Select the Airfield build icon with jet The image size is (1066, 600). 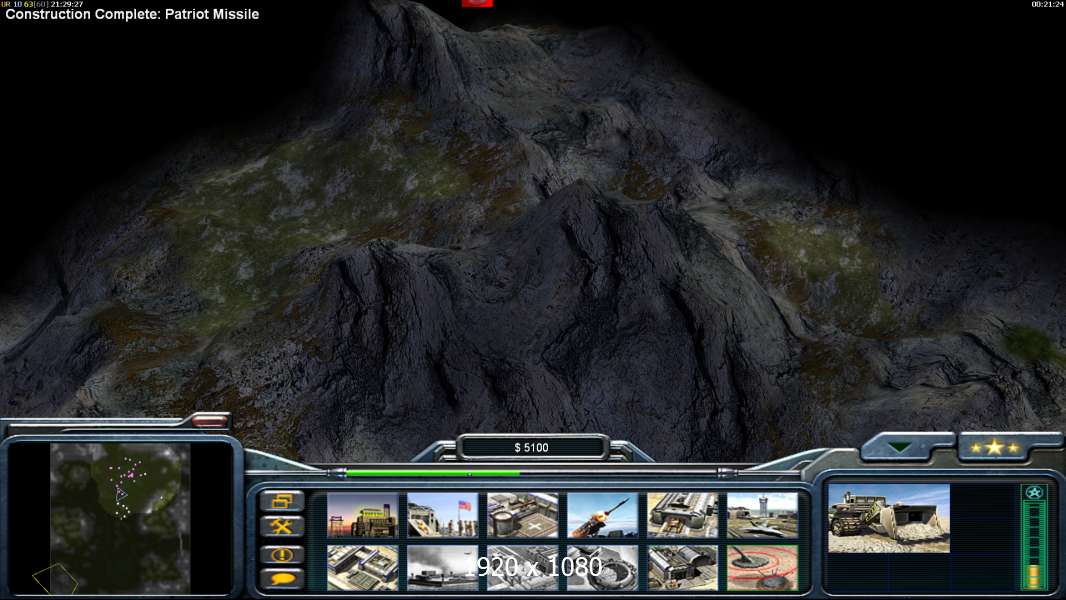(762, 515)
